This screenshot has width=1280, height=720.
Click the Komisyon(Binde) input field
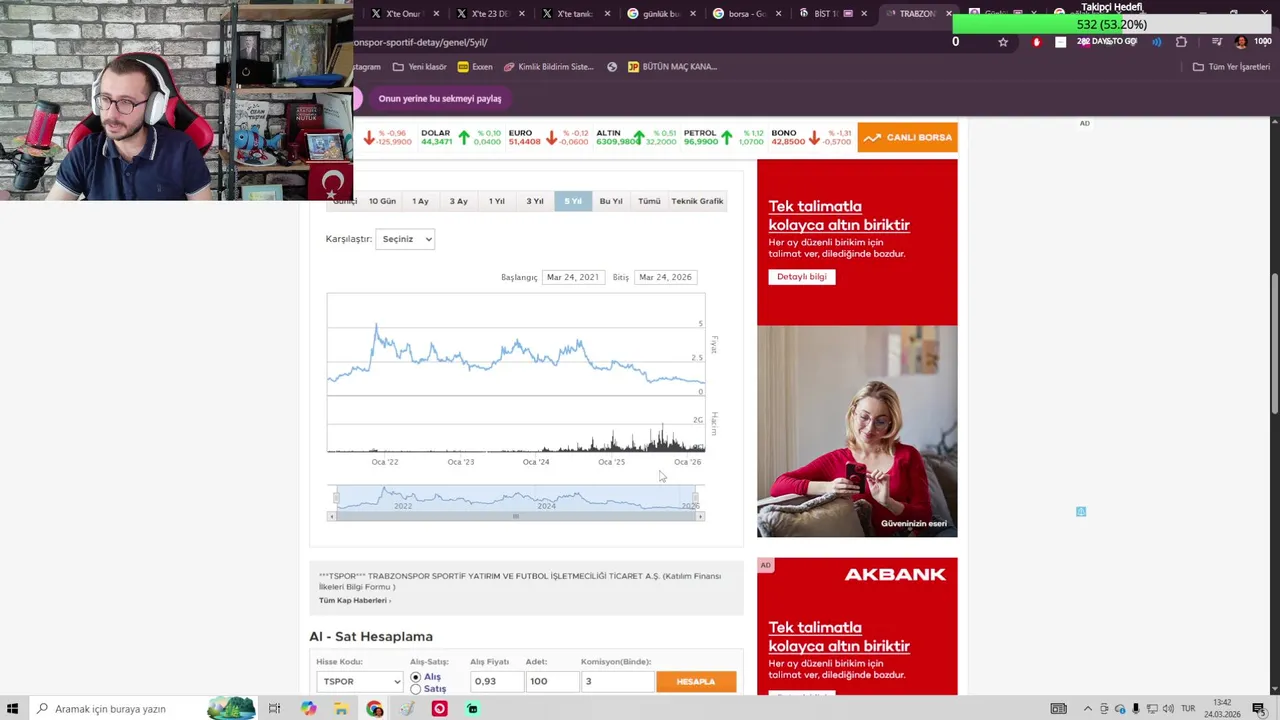click(x=617, y=682)
